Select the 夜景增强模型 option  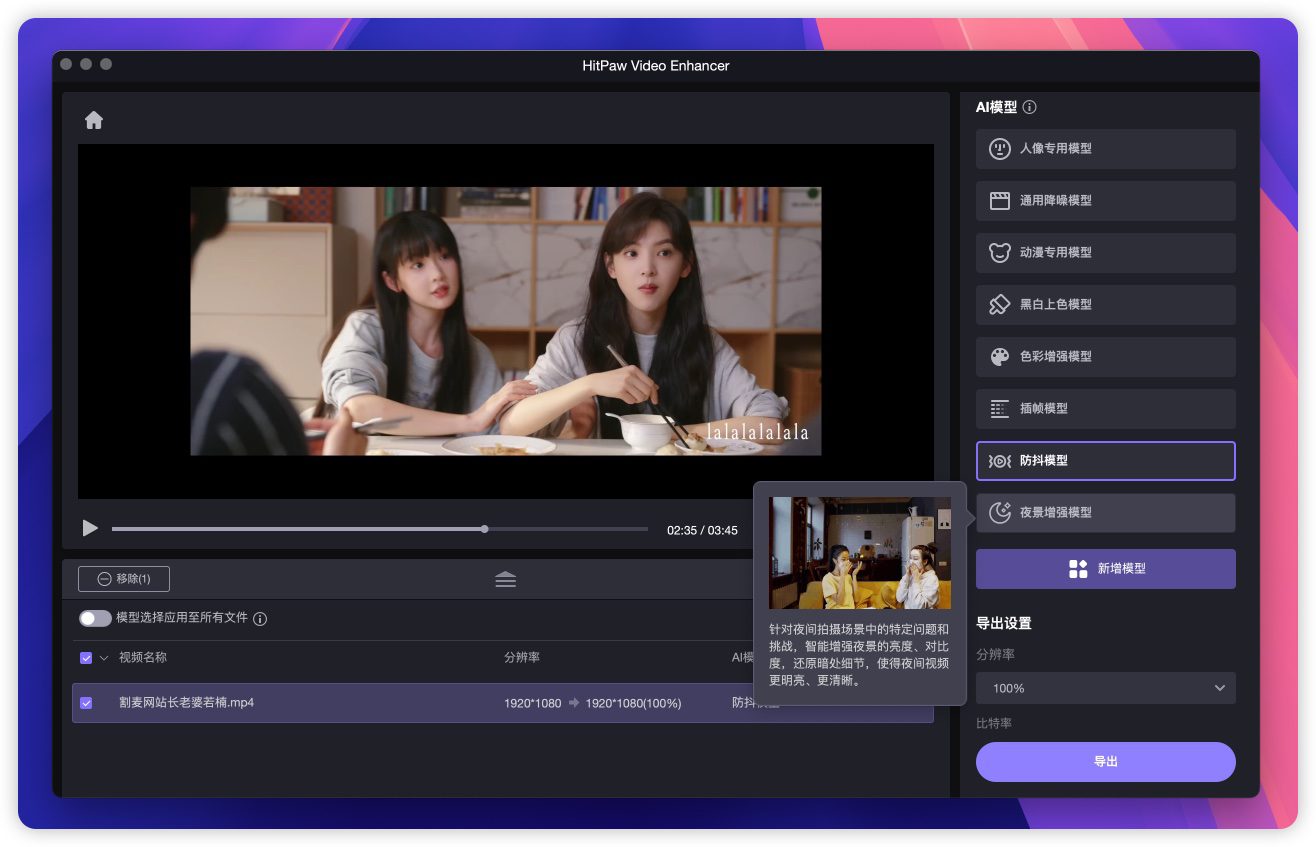click(x=1105, y=513)
